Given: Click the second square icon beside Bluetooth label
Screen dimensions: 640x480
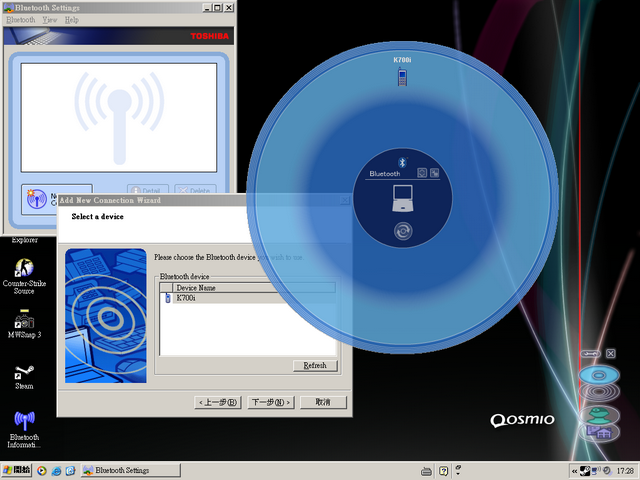Looking at the screenshot, I should pyautogui.click(x=434, y=173).
